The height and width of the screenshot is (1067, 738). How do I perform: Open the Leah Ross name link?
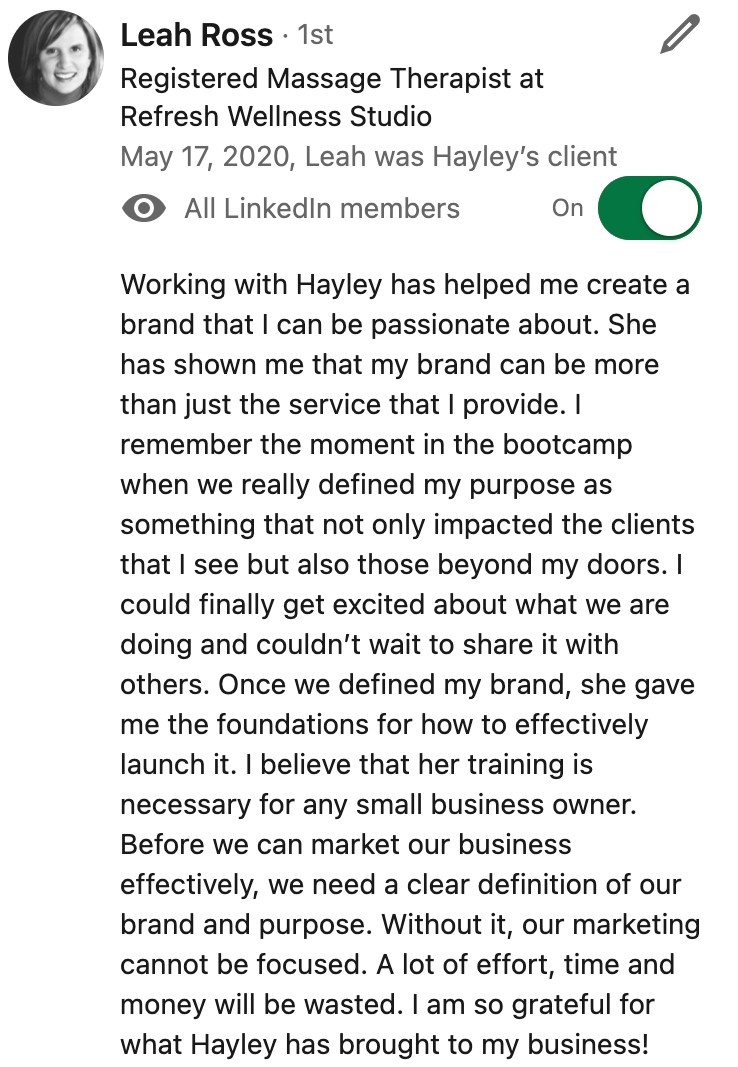[x=197, y=35]
